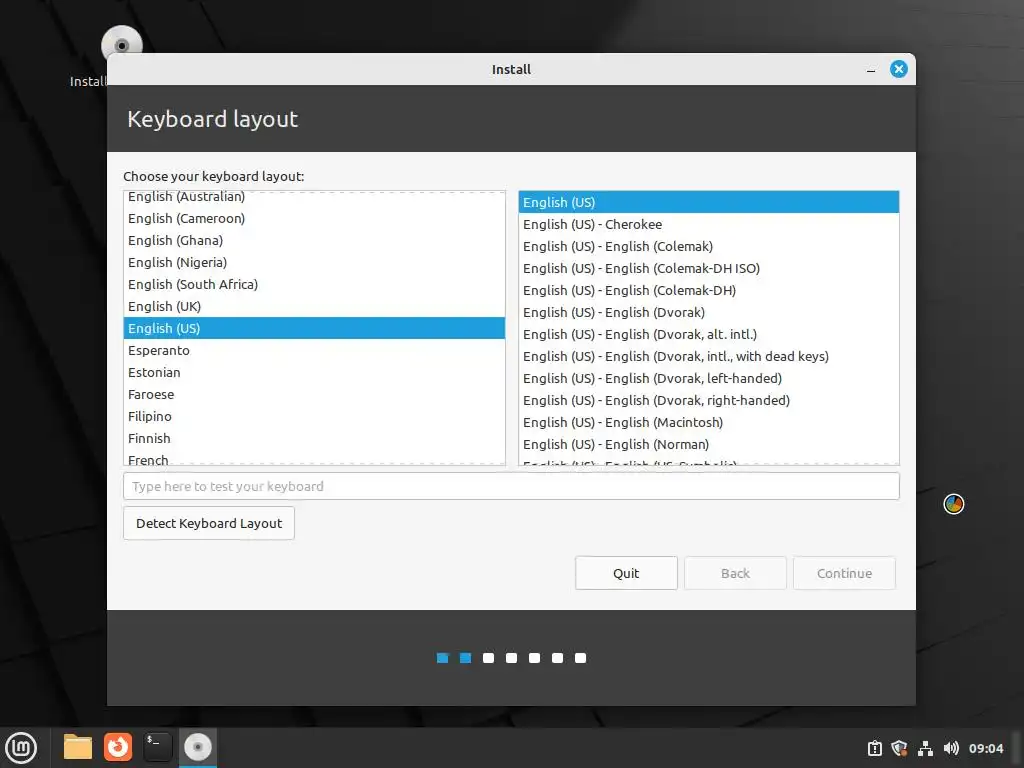
Task: Open the 09:04 clock calendar
Action: 986,748
